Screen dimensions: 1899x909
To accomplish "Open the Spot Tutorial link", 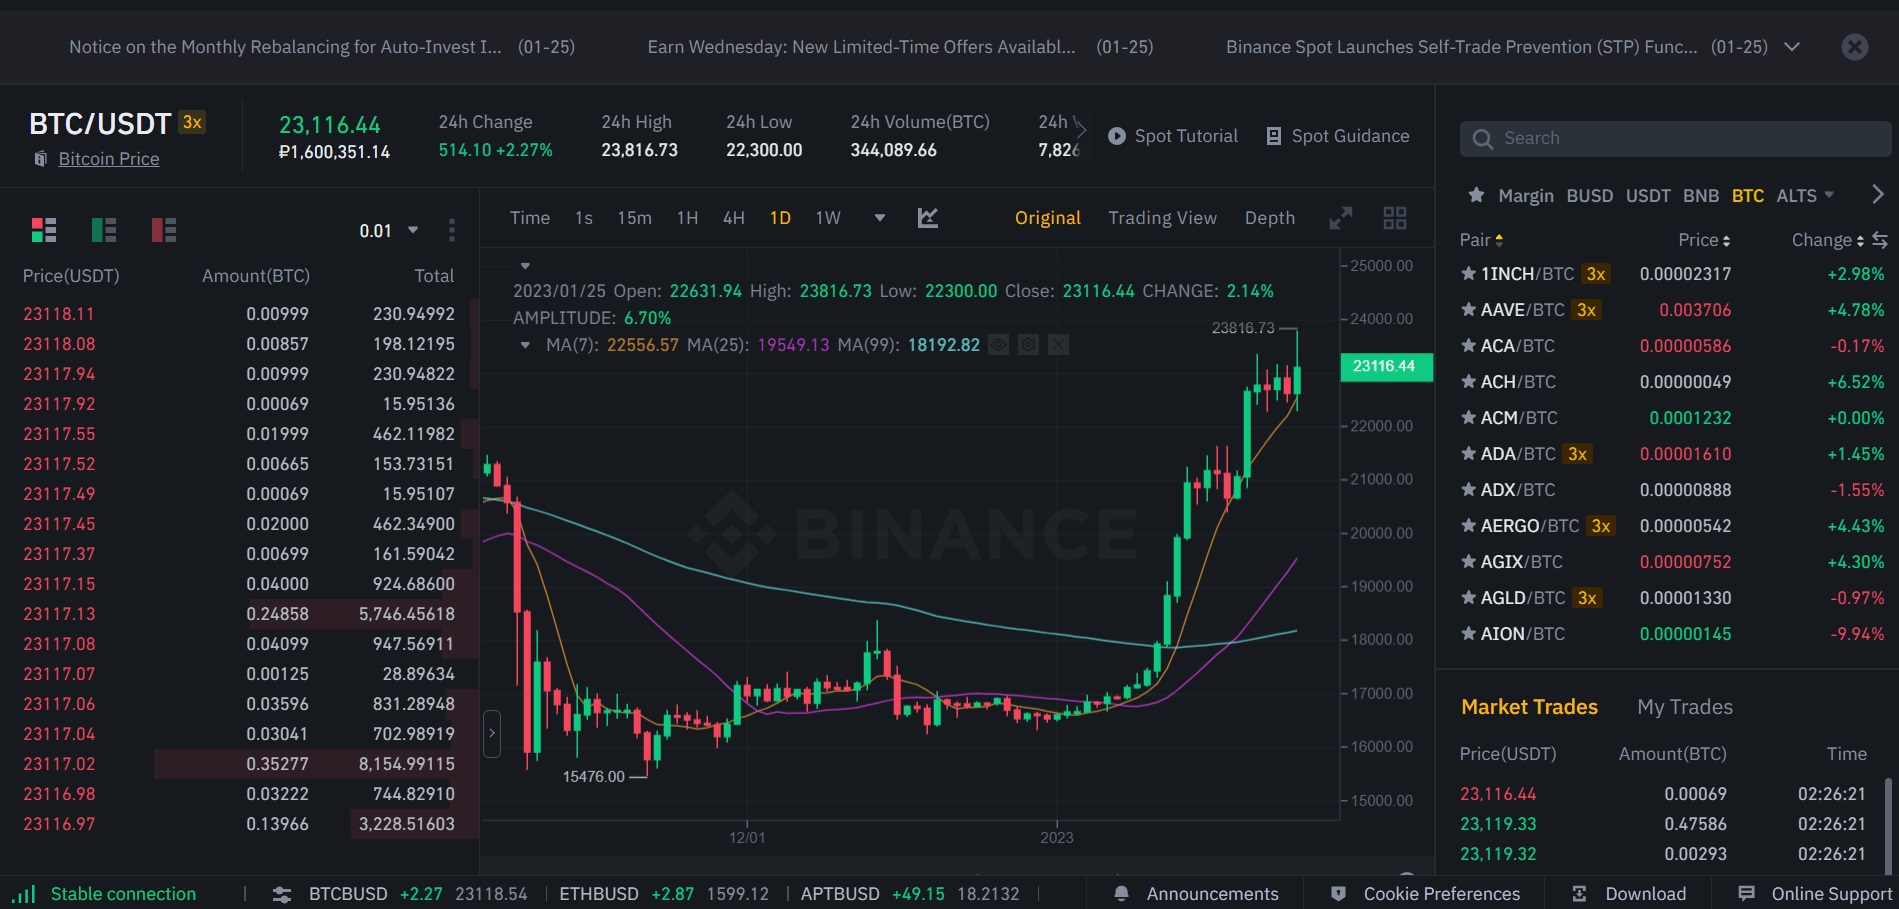I will pos(1186,136).
